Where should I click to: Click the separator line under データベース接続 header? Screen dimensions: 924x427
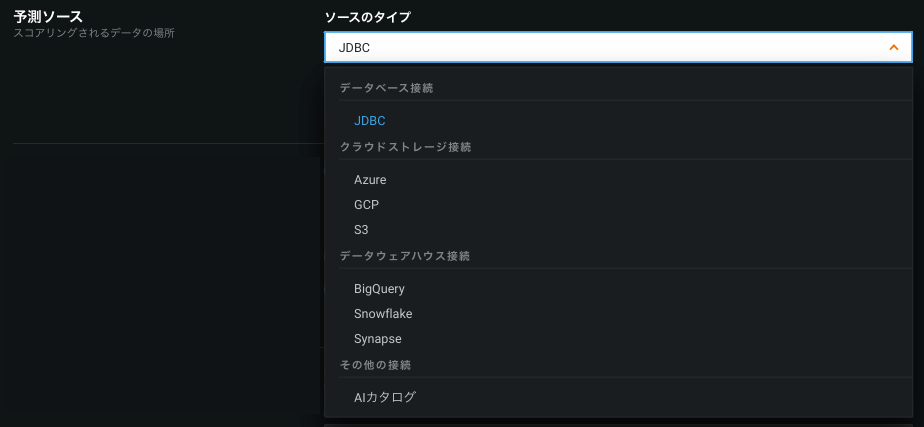pos(618,100)
